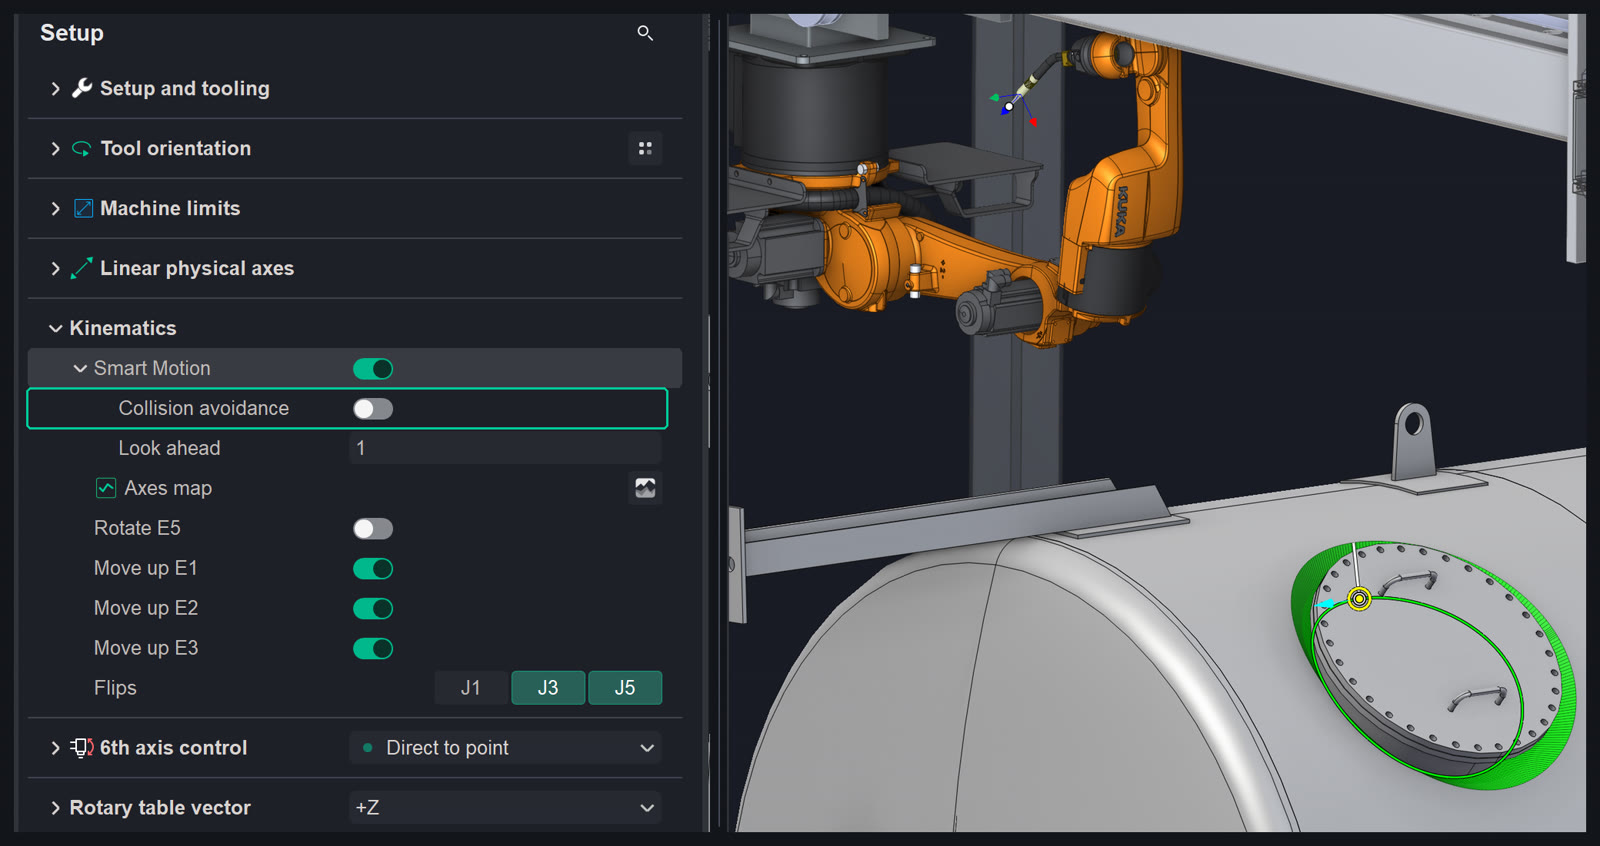1600x846 pixels.
Task: Expand the Machine limits section
Action: click(x=56, y=209)
